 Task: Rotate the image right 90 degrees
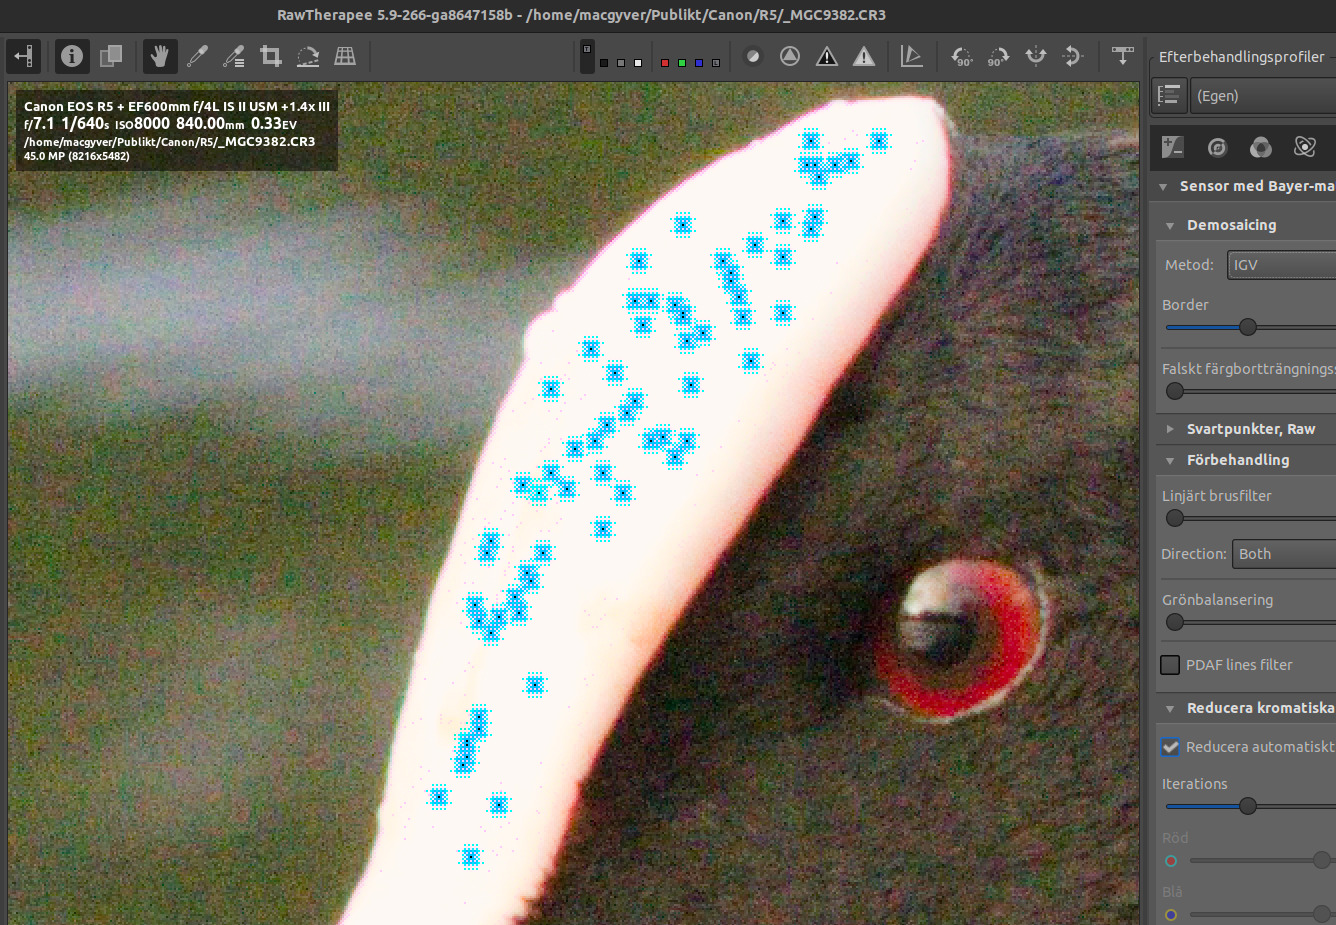[998, 56]
